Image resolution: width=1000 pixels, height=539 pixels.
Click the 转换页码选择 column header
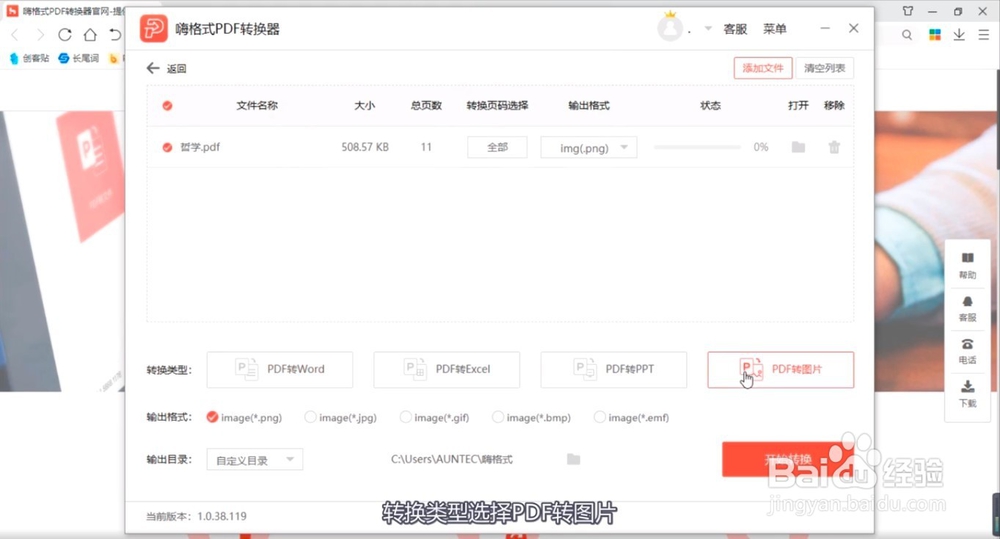click(497, 105)
